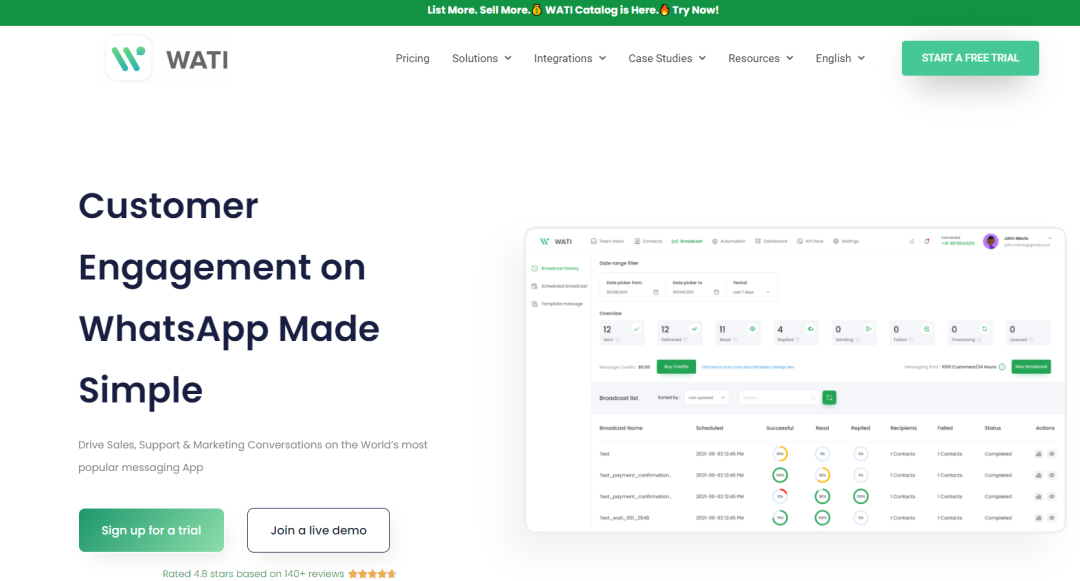Open the Automation icon in dashboard nav
Image resolution: width=1080 pixels, height=581 pixels.
point(715,242)
